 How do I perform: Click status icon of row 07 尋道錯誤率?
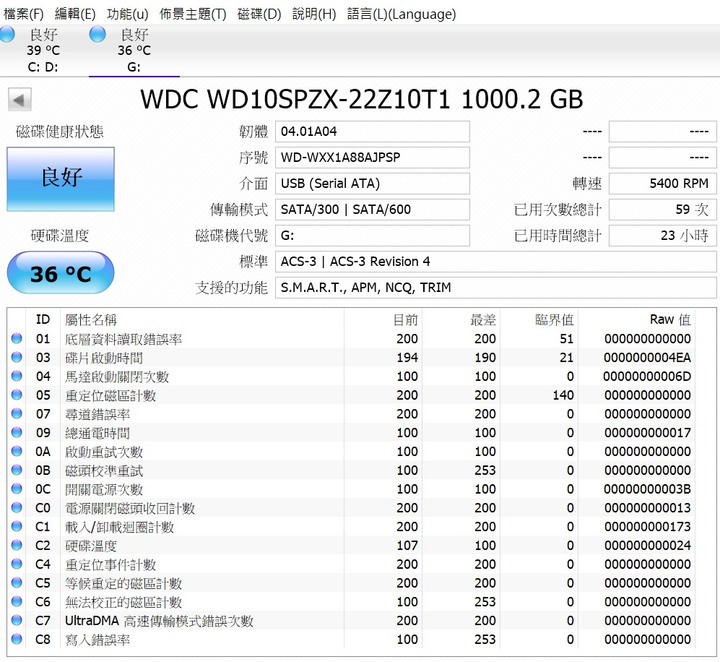(17, 414)
